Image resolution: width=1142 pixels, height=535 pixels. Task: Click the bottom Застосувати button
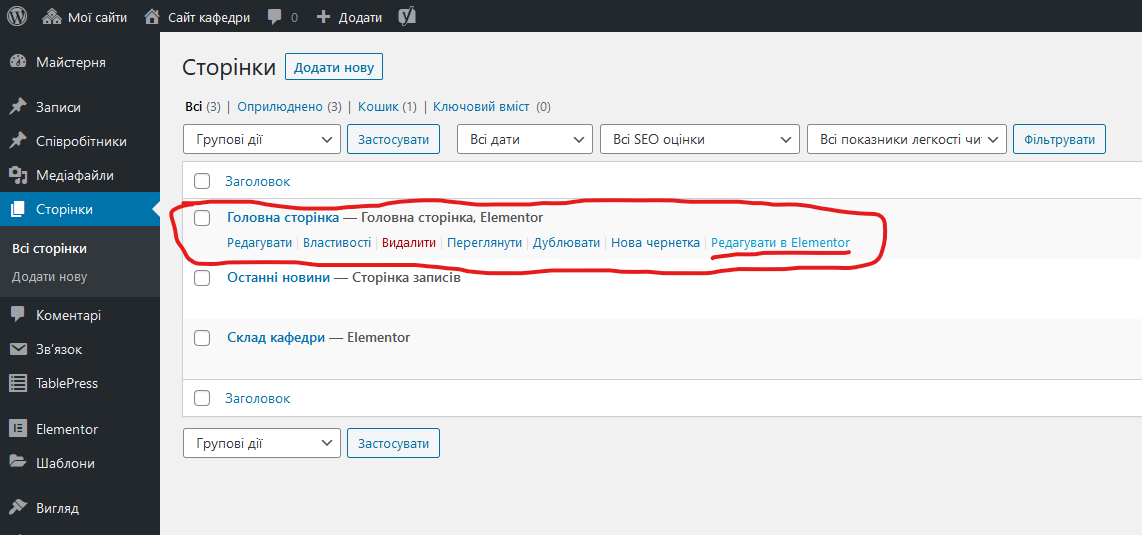click(x=393, y=443)
